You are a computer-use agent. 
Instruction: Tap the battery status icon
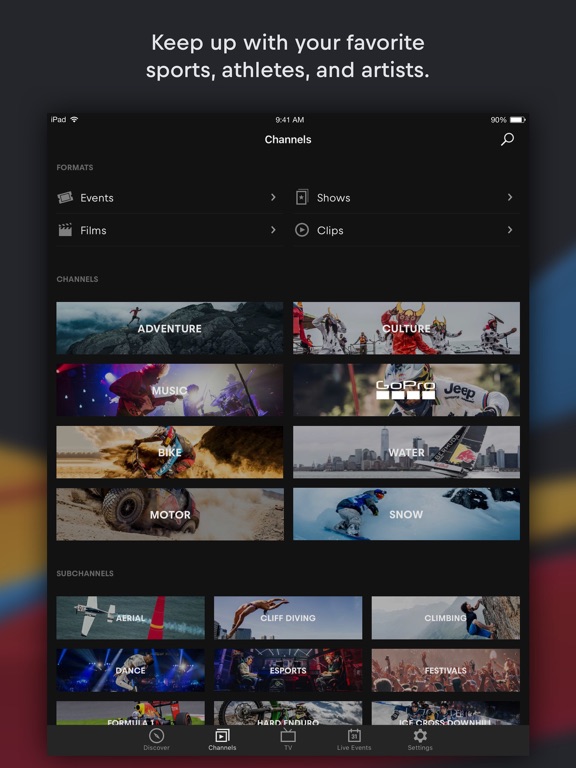(x=517, y=120)
